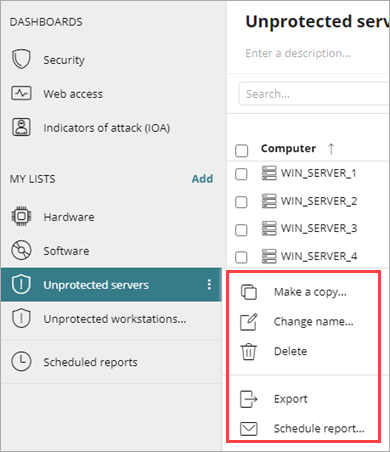Screen dimensions: 390x452
Task: Open the Unprotected servers three-dot menu
Action: pyautogui.click(x=209, y=284)
